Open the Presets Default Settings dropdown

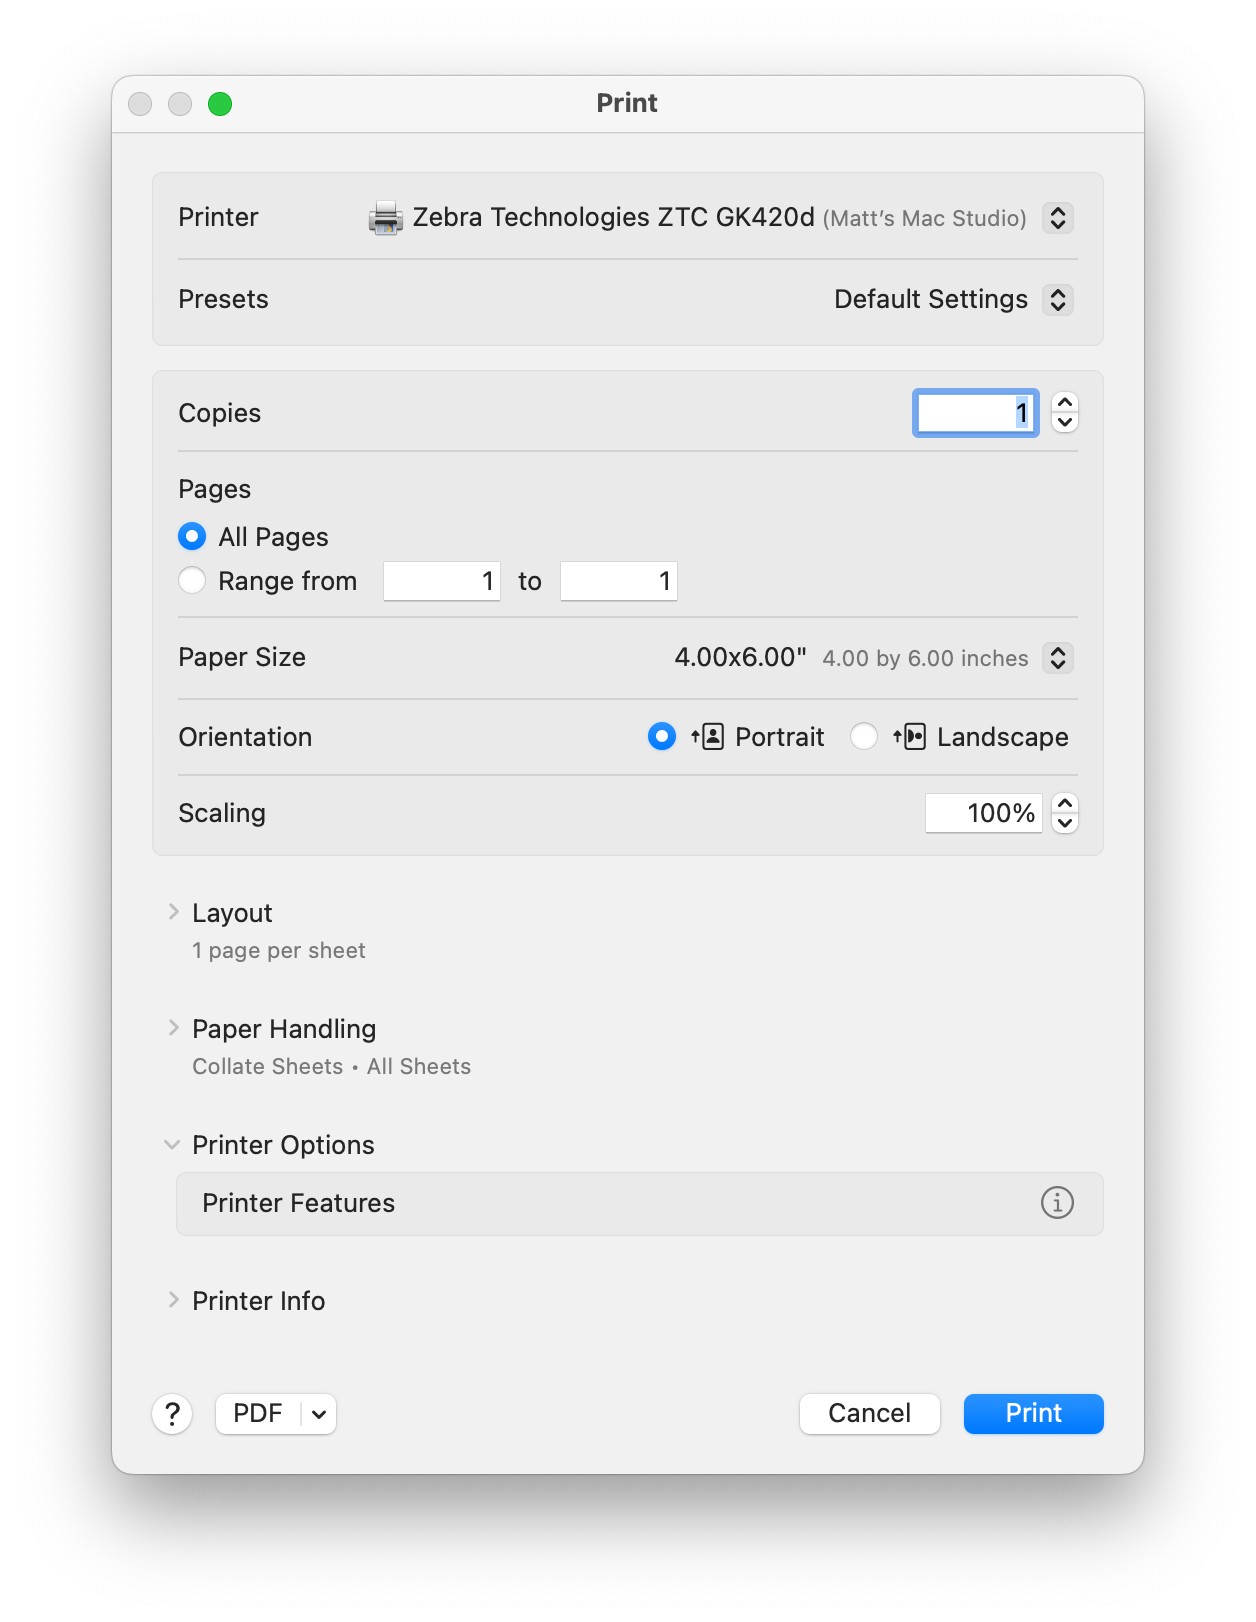point(1057,300)
